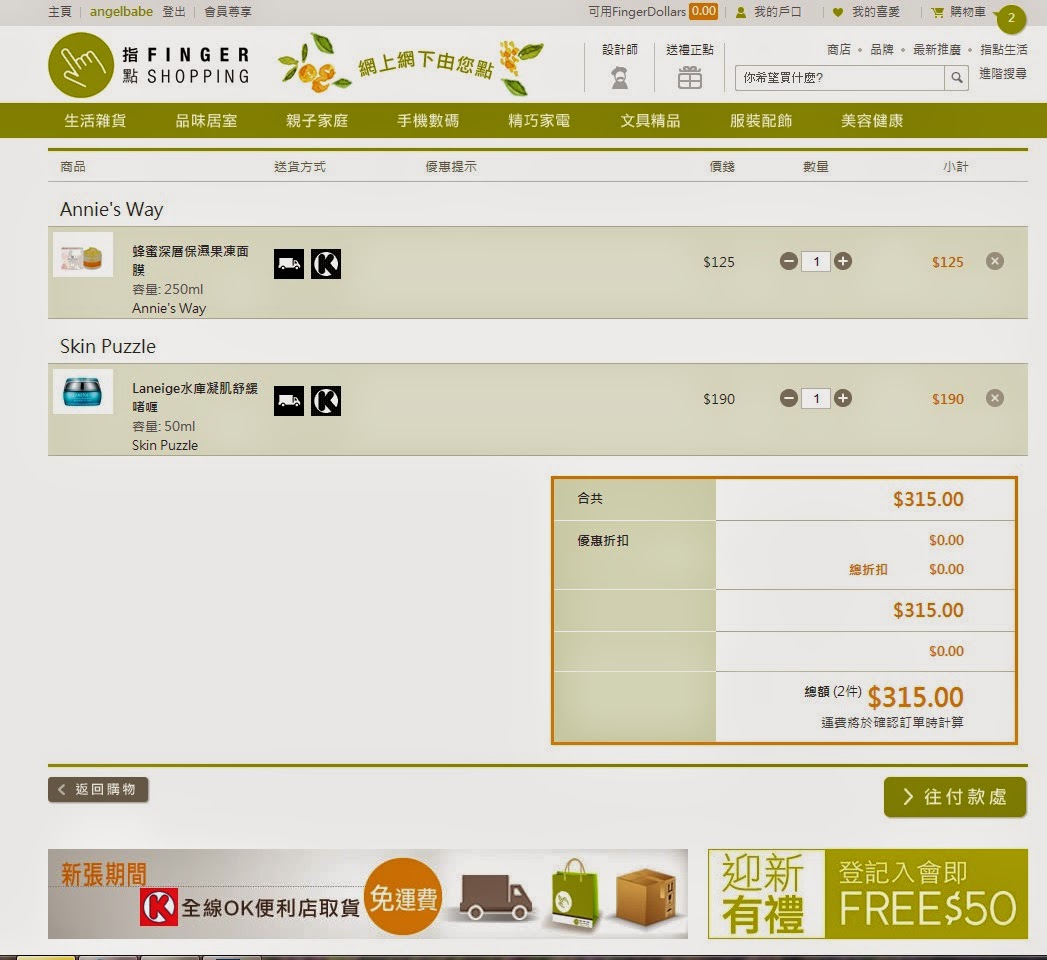Click the 會員尊享 member link
This screenshot has width=1047, height=960.
click(228, 11)
